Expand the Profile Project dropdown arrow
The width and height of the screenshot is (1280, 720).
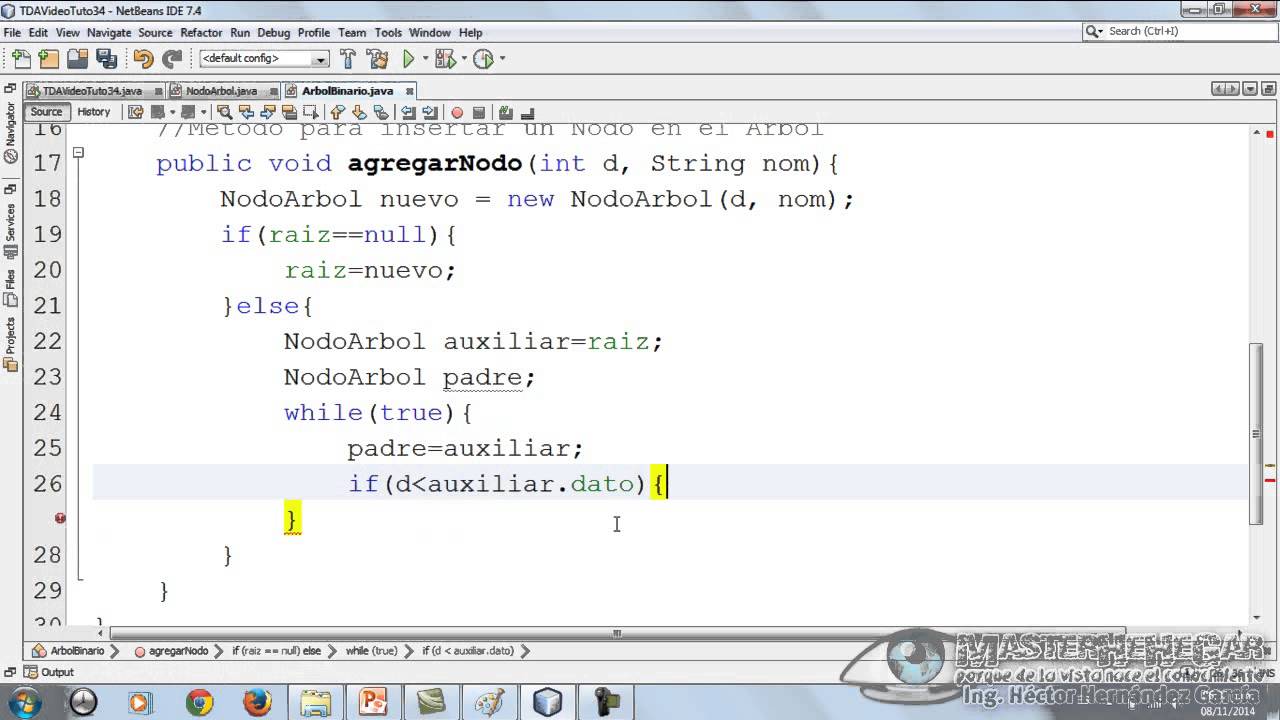click(x=501, y=59)
